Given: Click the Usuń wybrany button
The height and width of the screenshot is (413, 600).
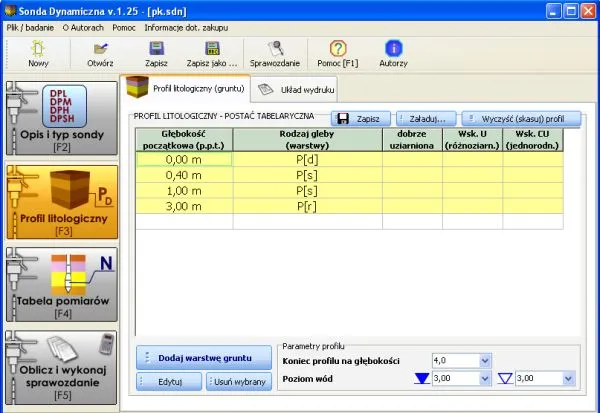Looking at the screenshot, I should point(238,381).
